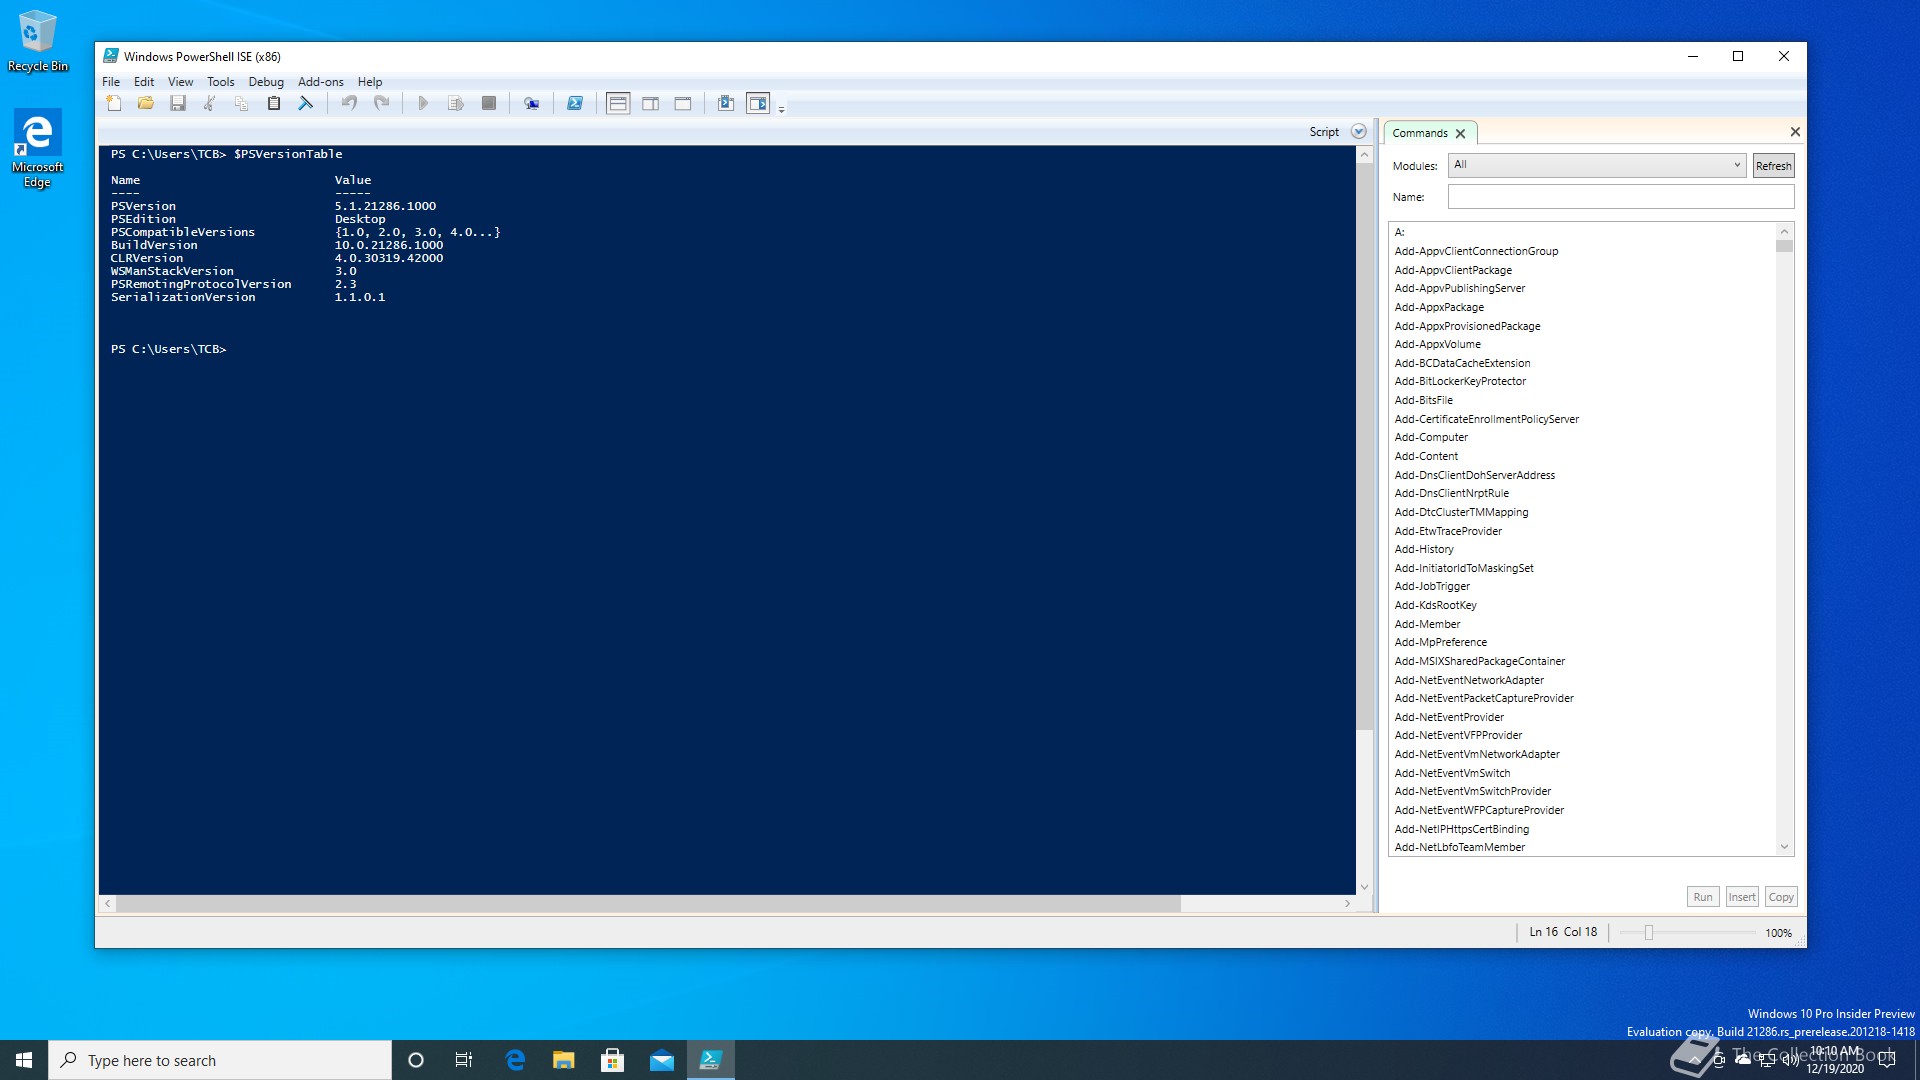This screenshot has height=1080, width=1920.
Task: Copy selection using the toolbar copy icon
Action: (241, 103)
